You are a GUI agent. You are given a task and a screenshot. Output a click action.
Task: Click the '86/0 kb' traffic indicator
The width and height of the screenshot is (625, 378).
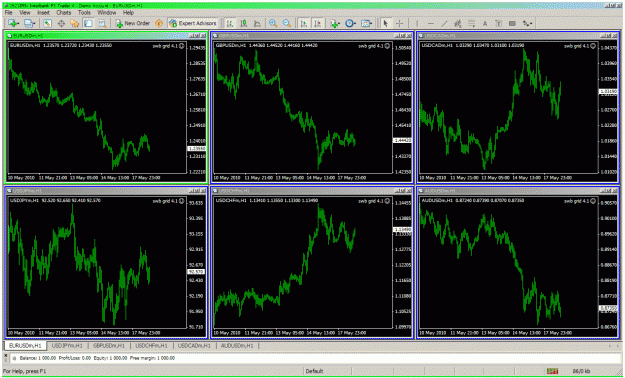point(581,371)
